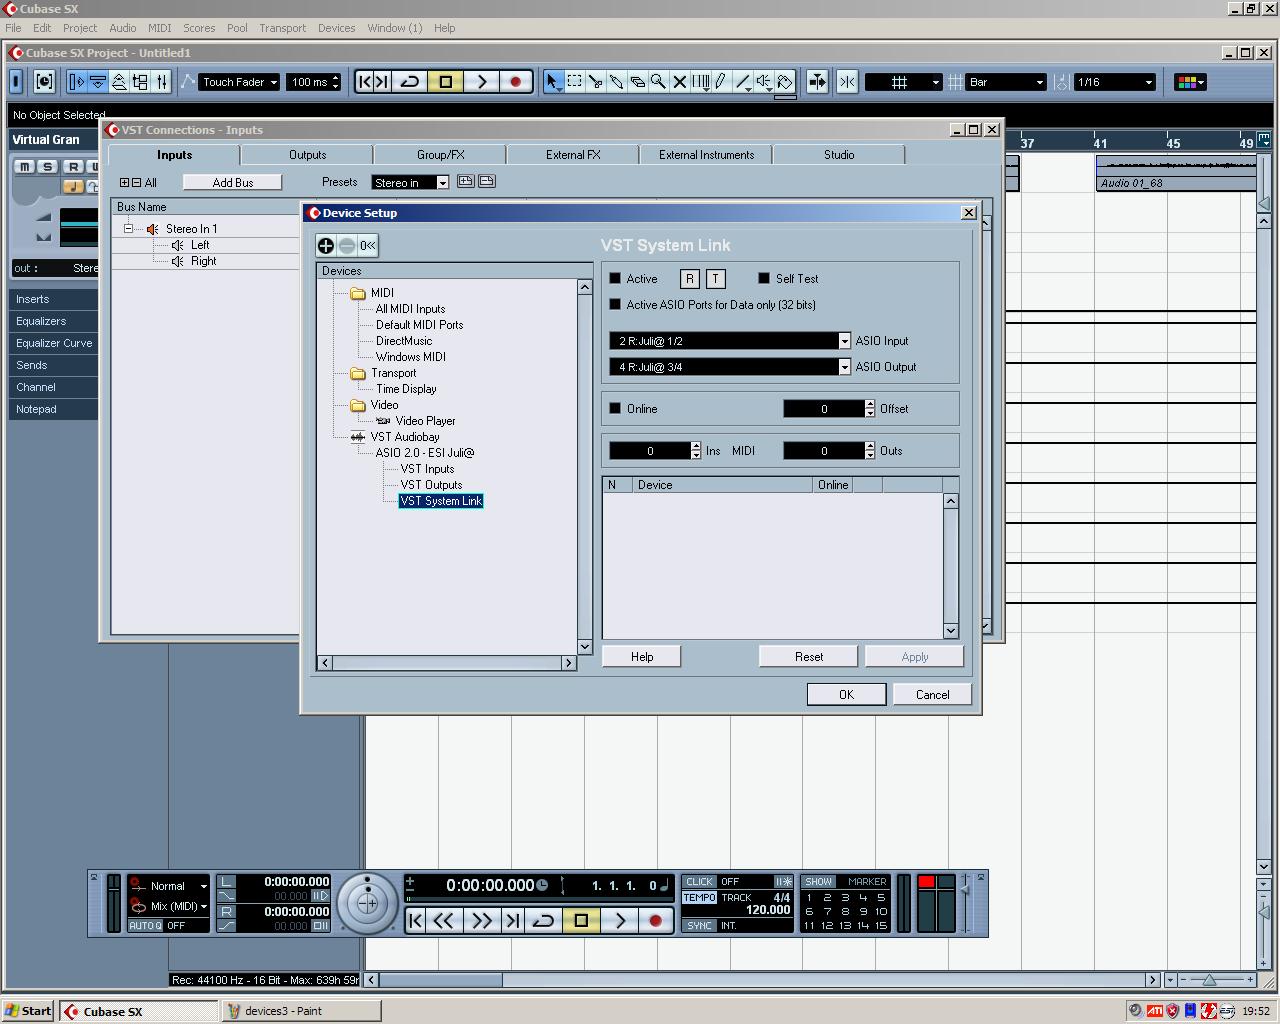Toggle Mute M button in Inspector

pyautogui.click(x=24, y=166)
